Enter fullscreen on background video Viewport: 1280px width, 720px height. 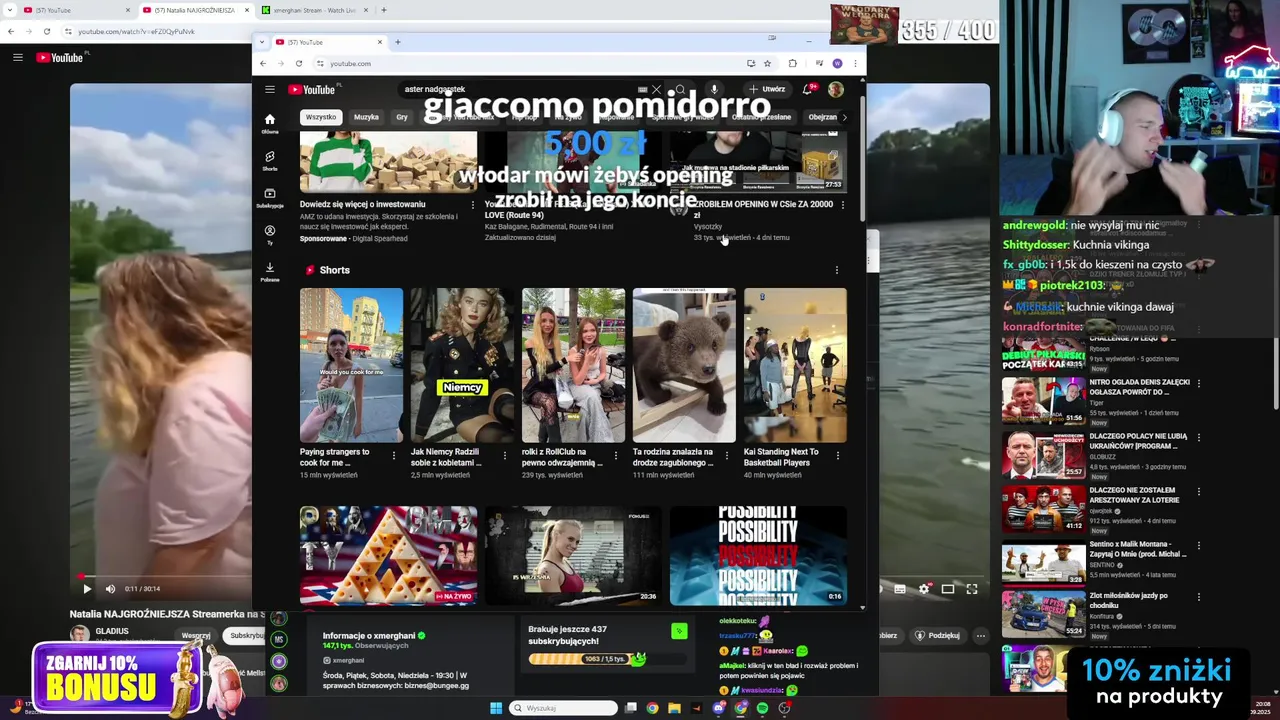coord(971,589)
